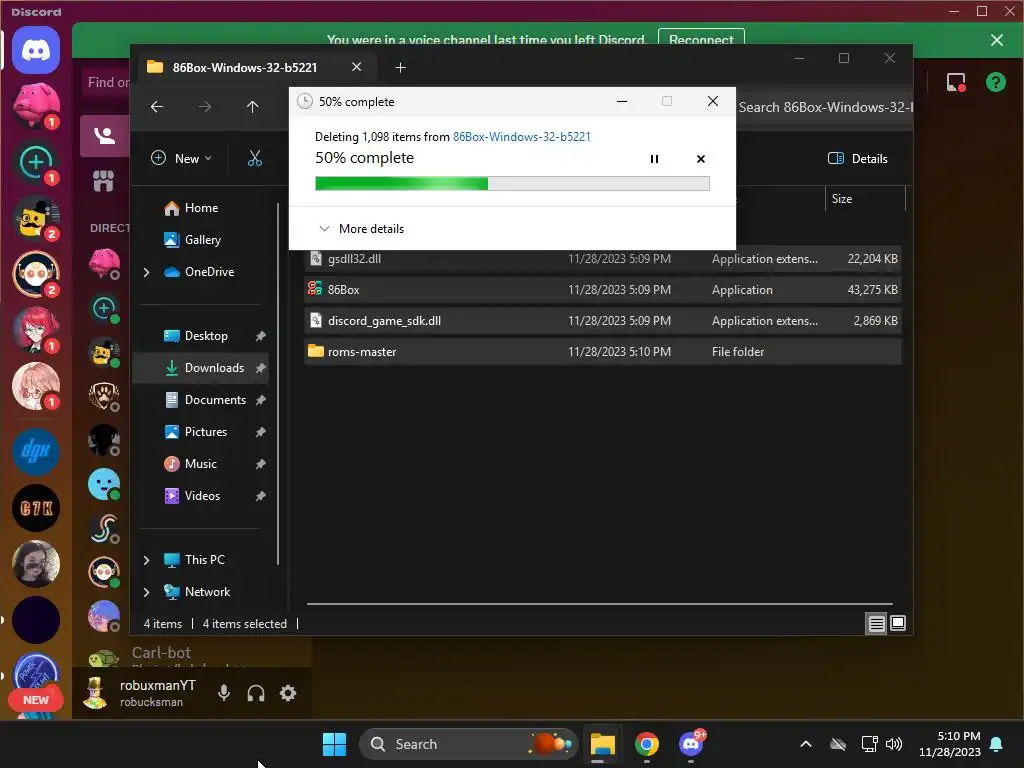
Task: Open volume control in system tray
Action: click(x=894, y=744)
